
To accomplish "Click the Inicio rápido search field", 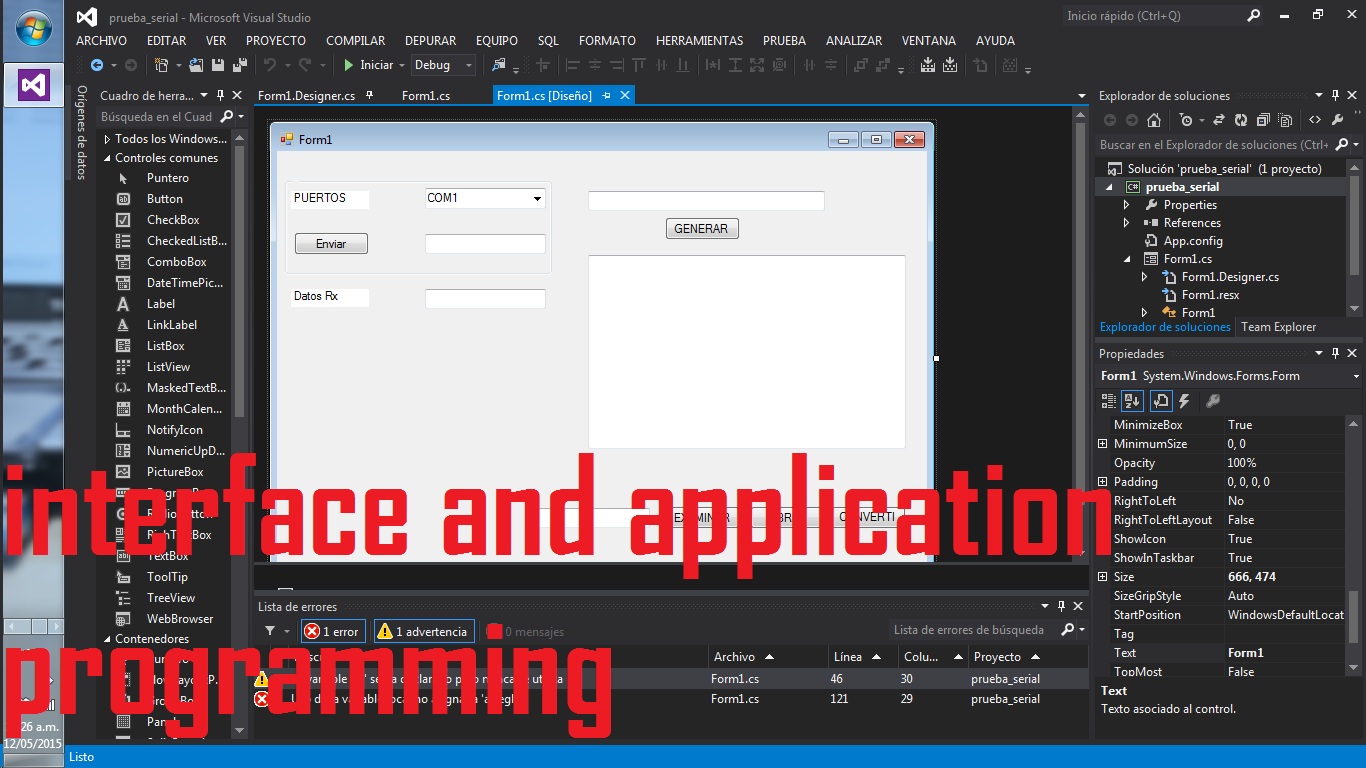I will pos(1152,16).
